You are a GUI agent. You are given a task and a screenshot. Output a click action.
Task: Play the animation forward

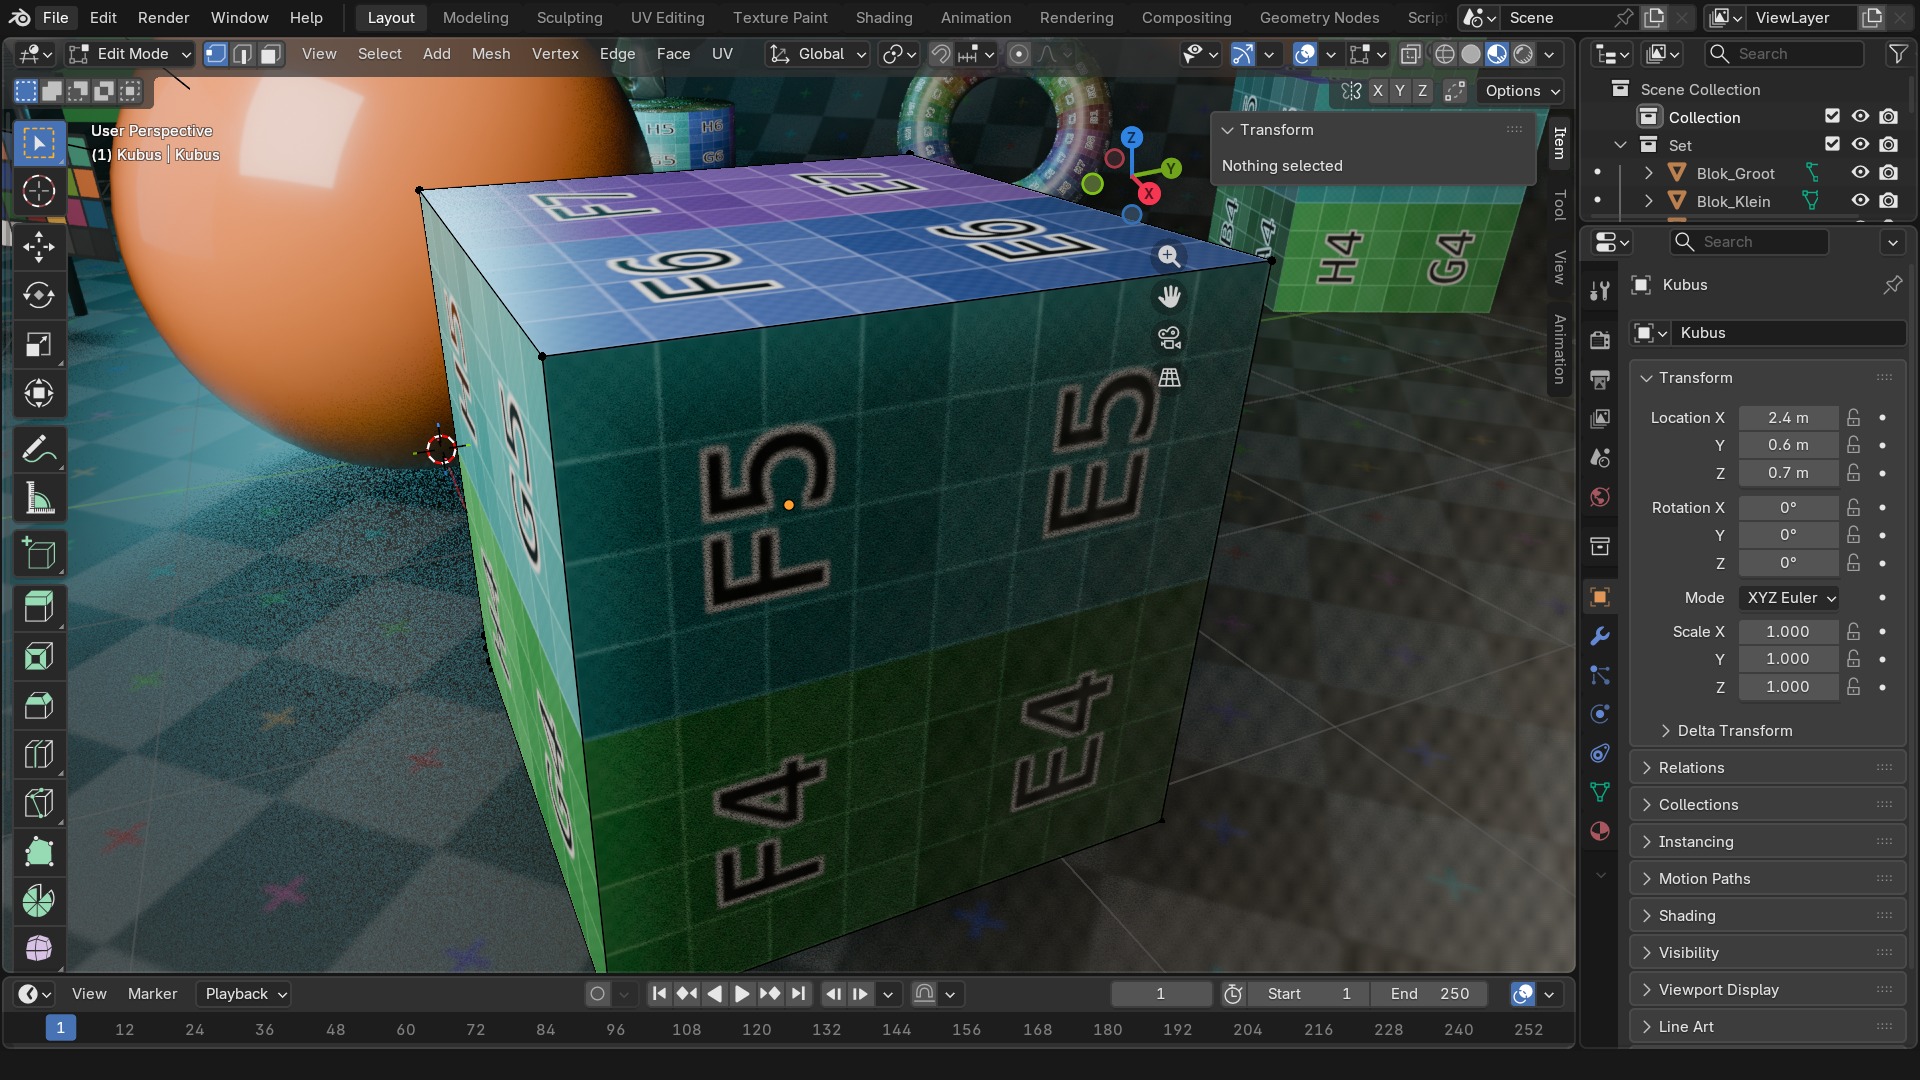click(x=742, y=994)
